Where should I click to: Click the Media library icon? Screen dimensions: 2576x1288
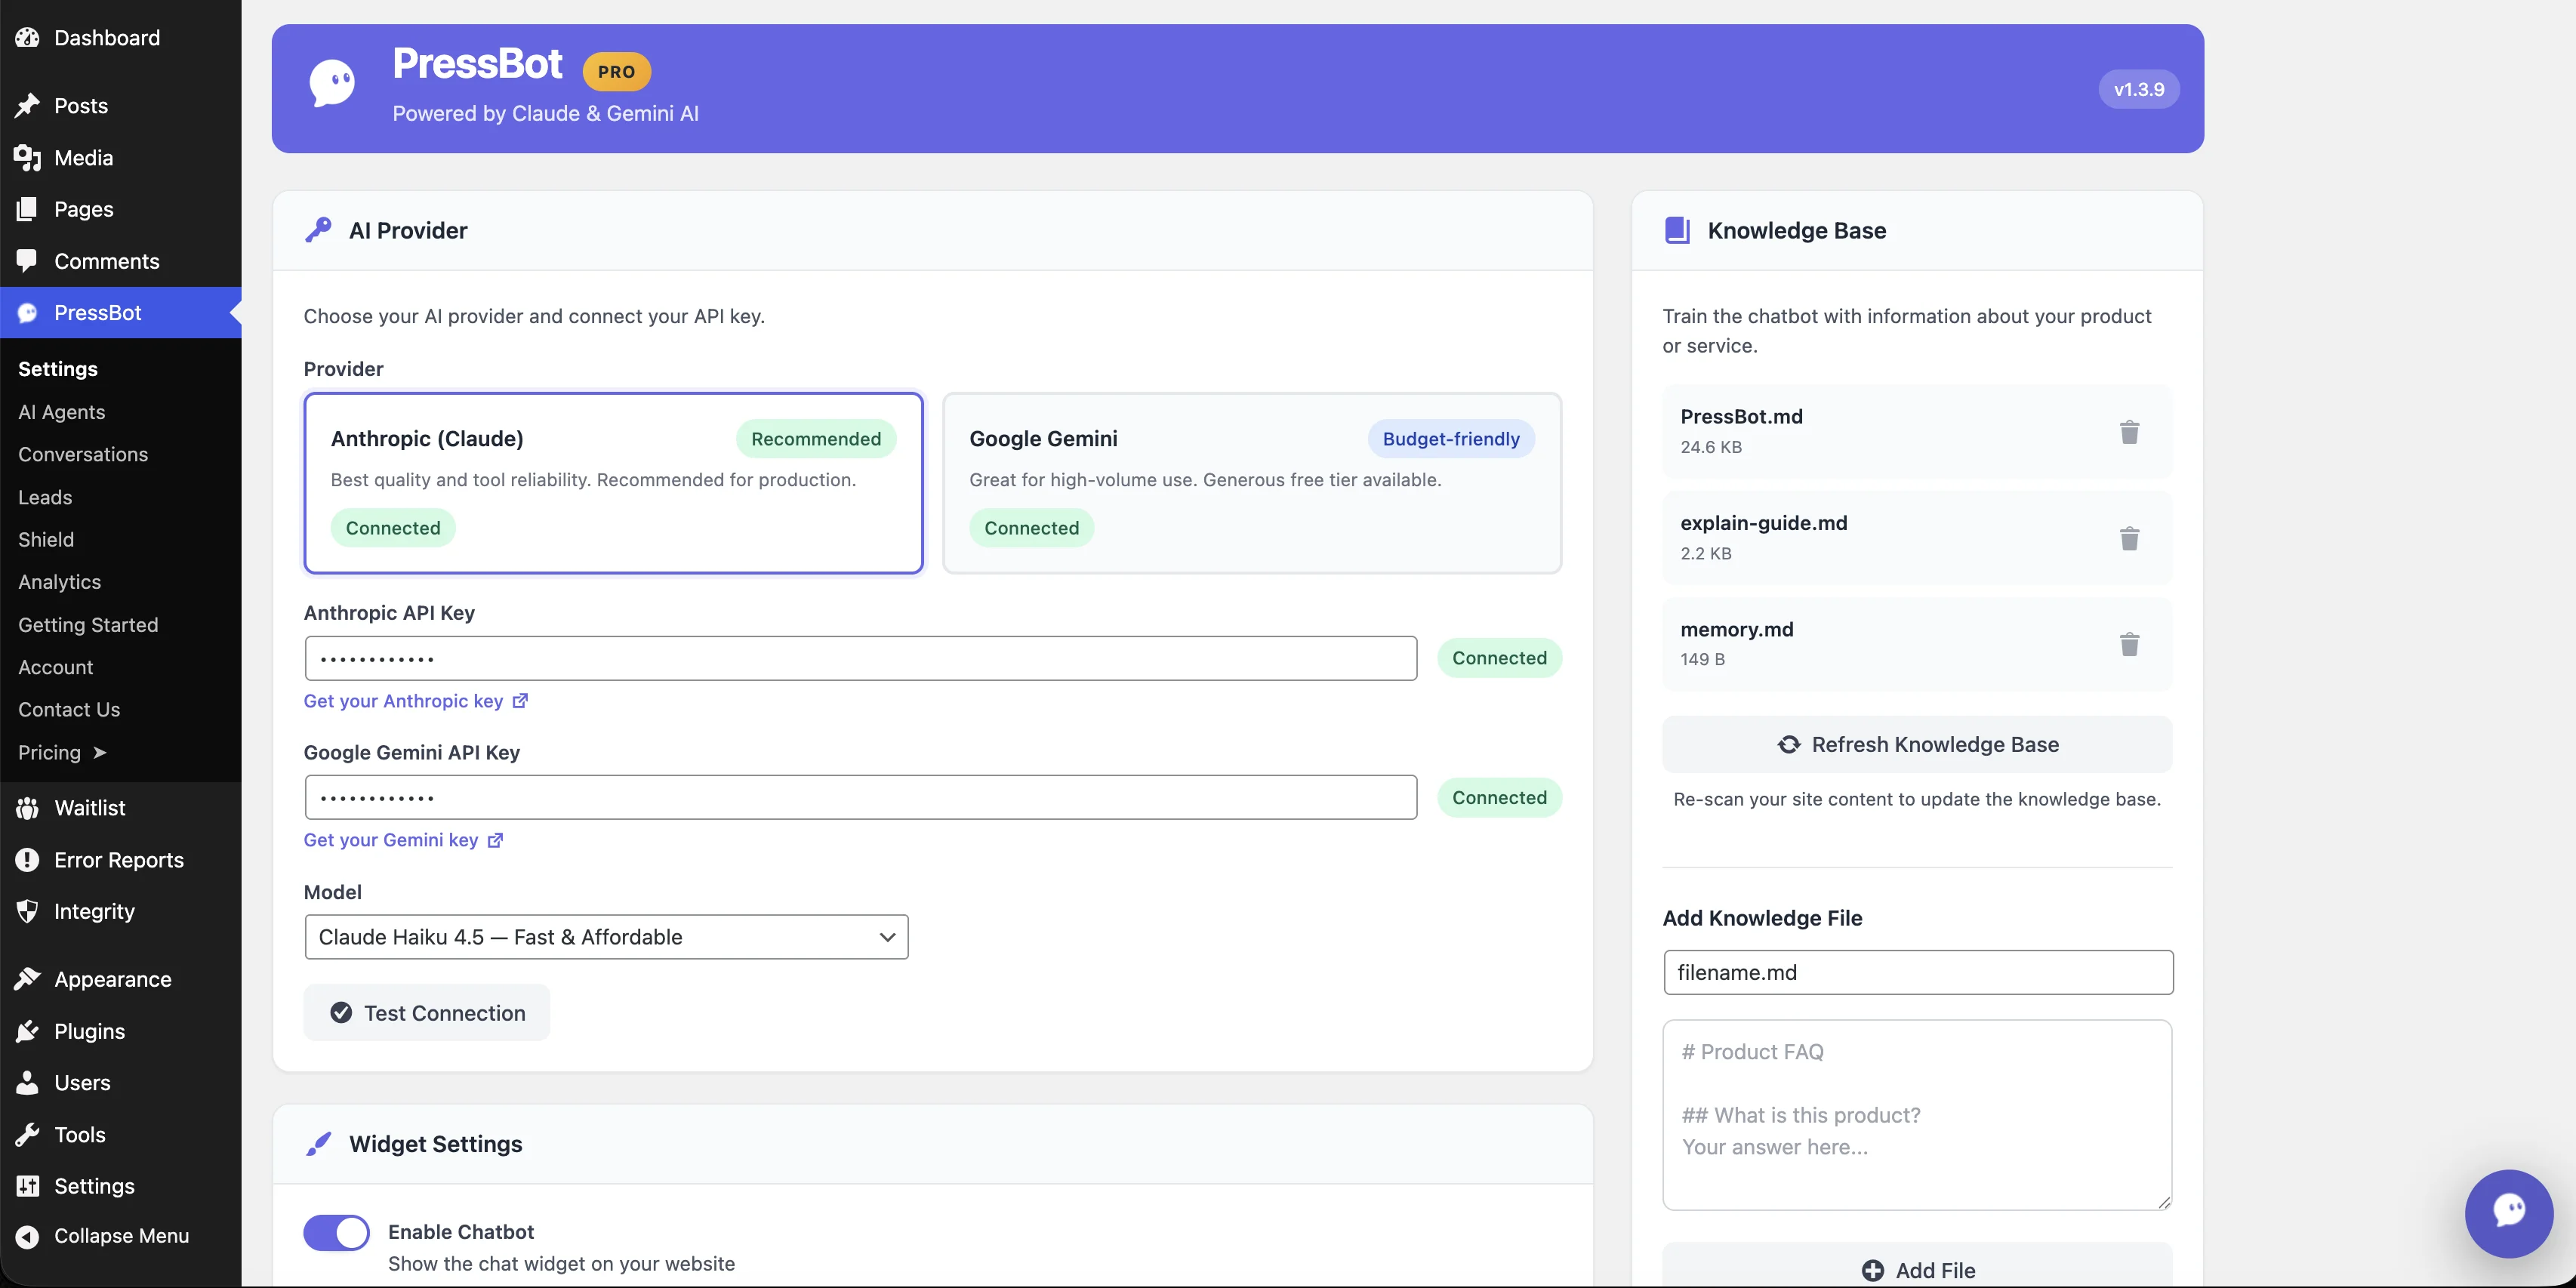click(28, 157)
